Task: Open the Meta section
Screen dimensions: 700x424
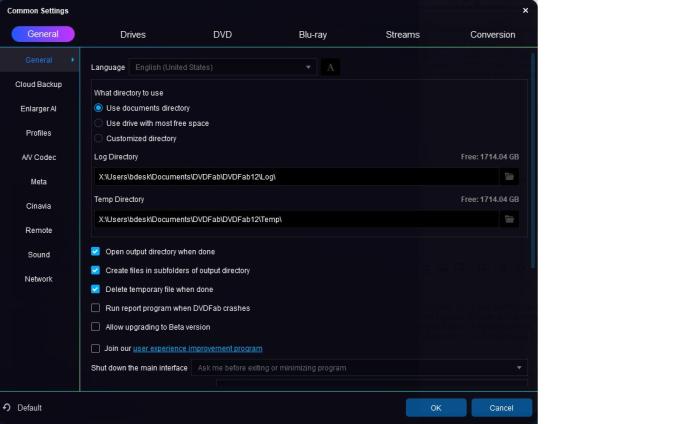Action: pos(39,182)
